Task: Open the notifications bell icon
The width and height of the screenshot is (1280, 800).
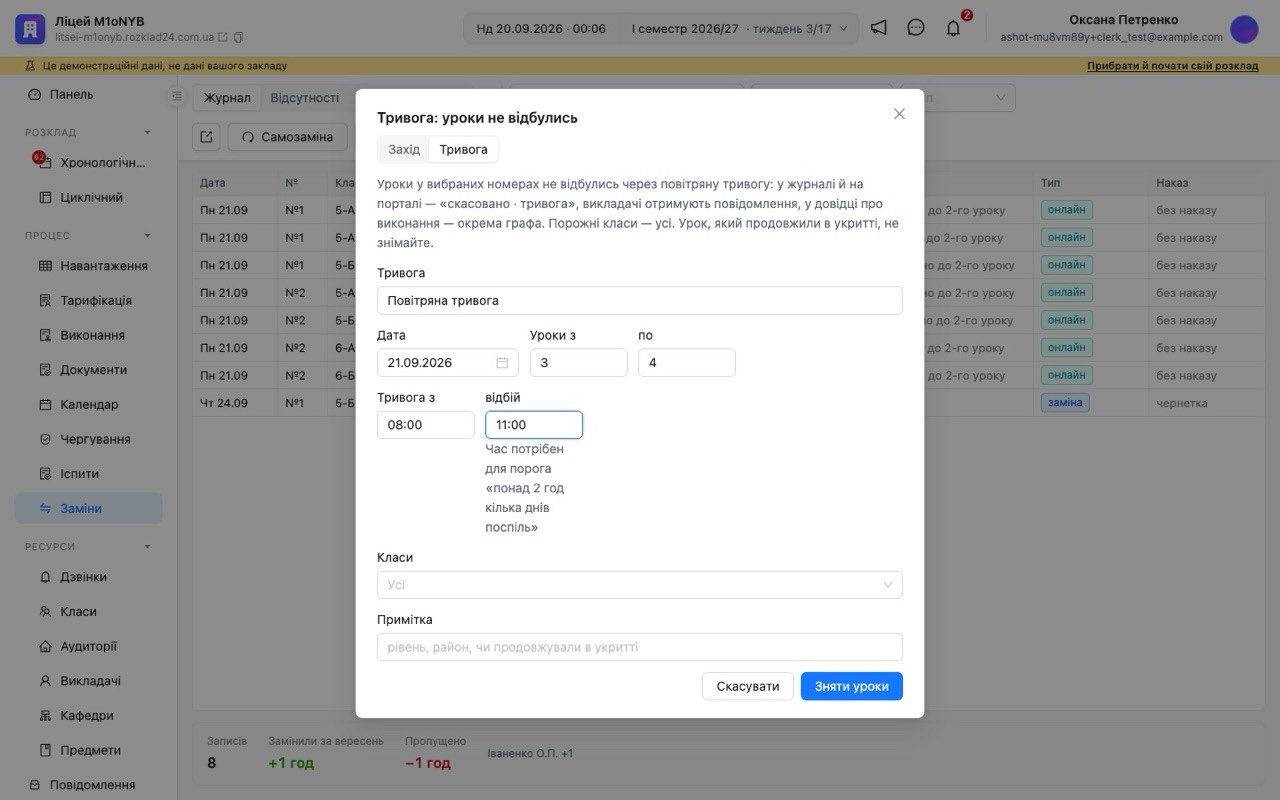Action: coord(953,28)
